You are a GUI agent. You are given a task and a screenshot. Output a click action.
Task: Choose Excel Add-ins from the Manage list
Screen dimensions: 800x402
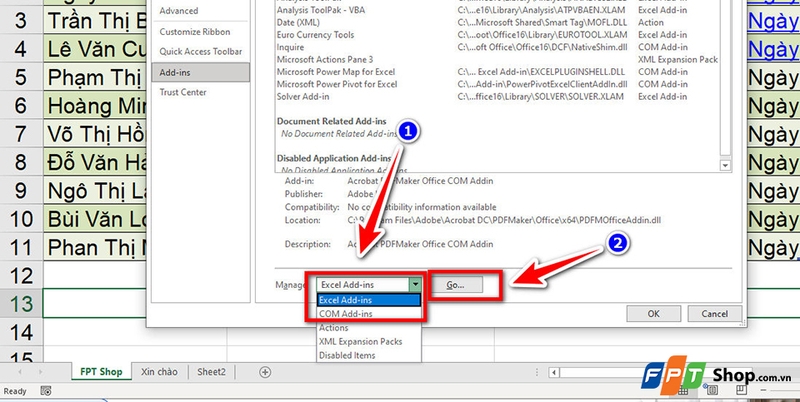369,300
